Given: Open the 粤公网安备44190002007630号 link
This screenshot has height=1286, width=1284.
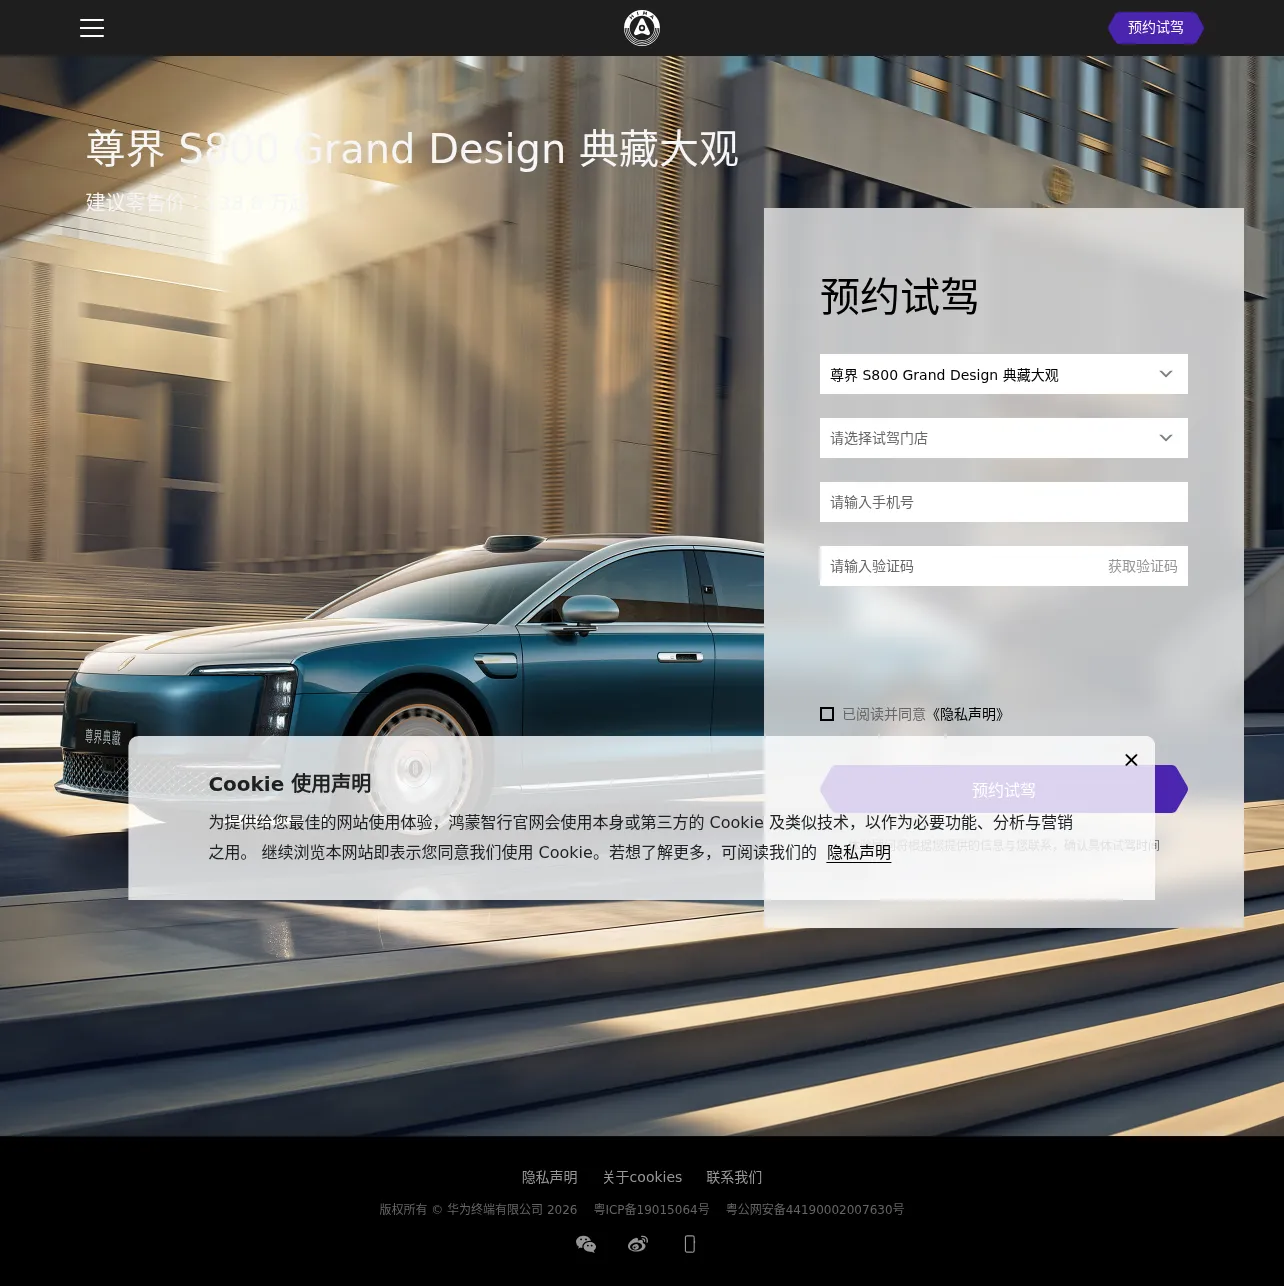Looking at the screenshot, I should click(x=815, y=1209).
